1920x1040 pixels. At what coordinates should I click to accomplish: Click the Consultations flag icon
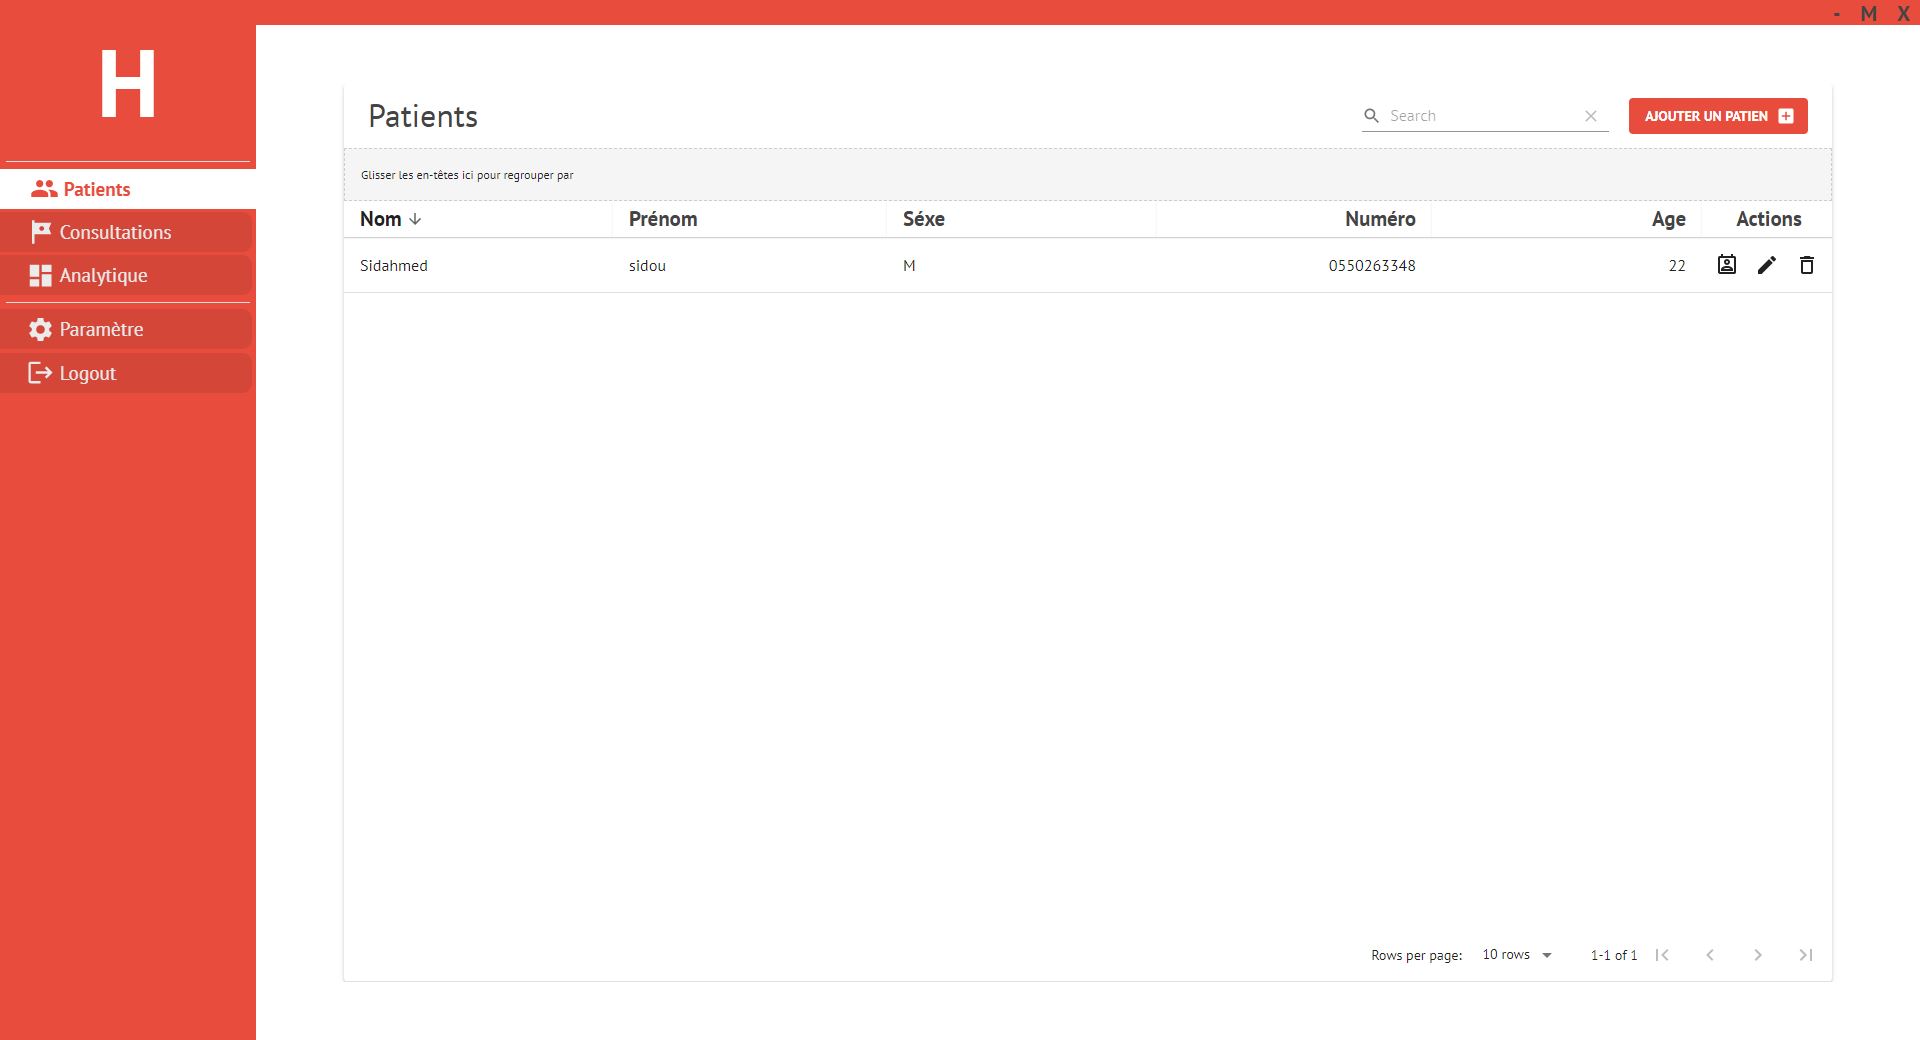(x=40, y=232)
